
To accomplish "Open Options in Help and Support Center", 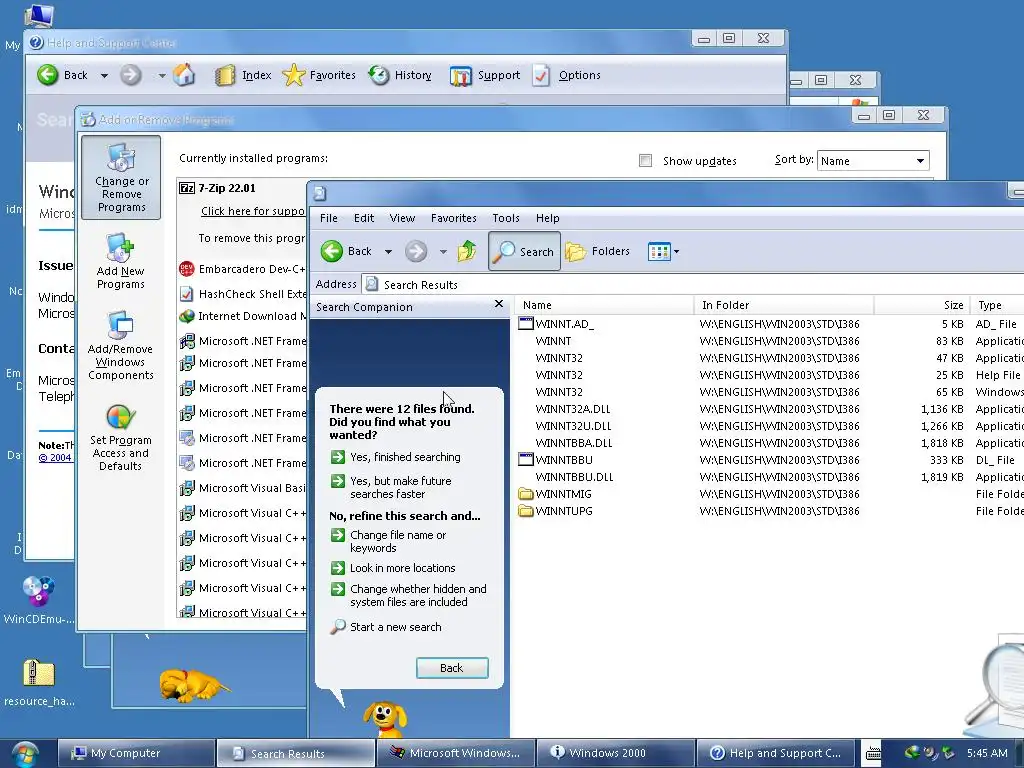I will [x=566, y=75].
